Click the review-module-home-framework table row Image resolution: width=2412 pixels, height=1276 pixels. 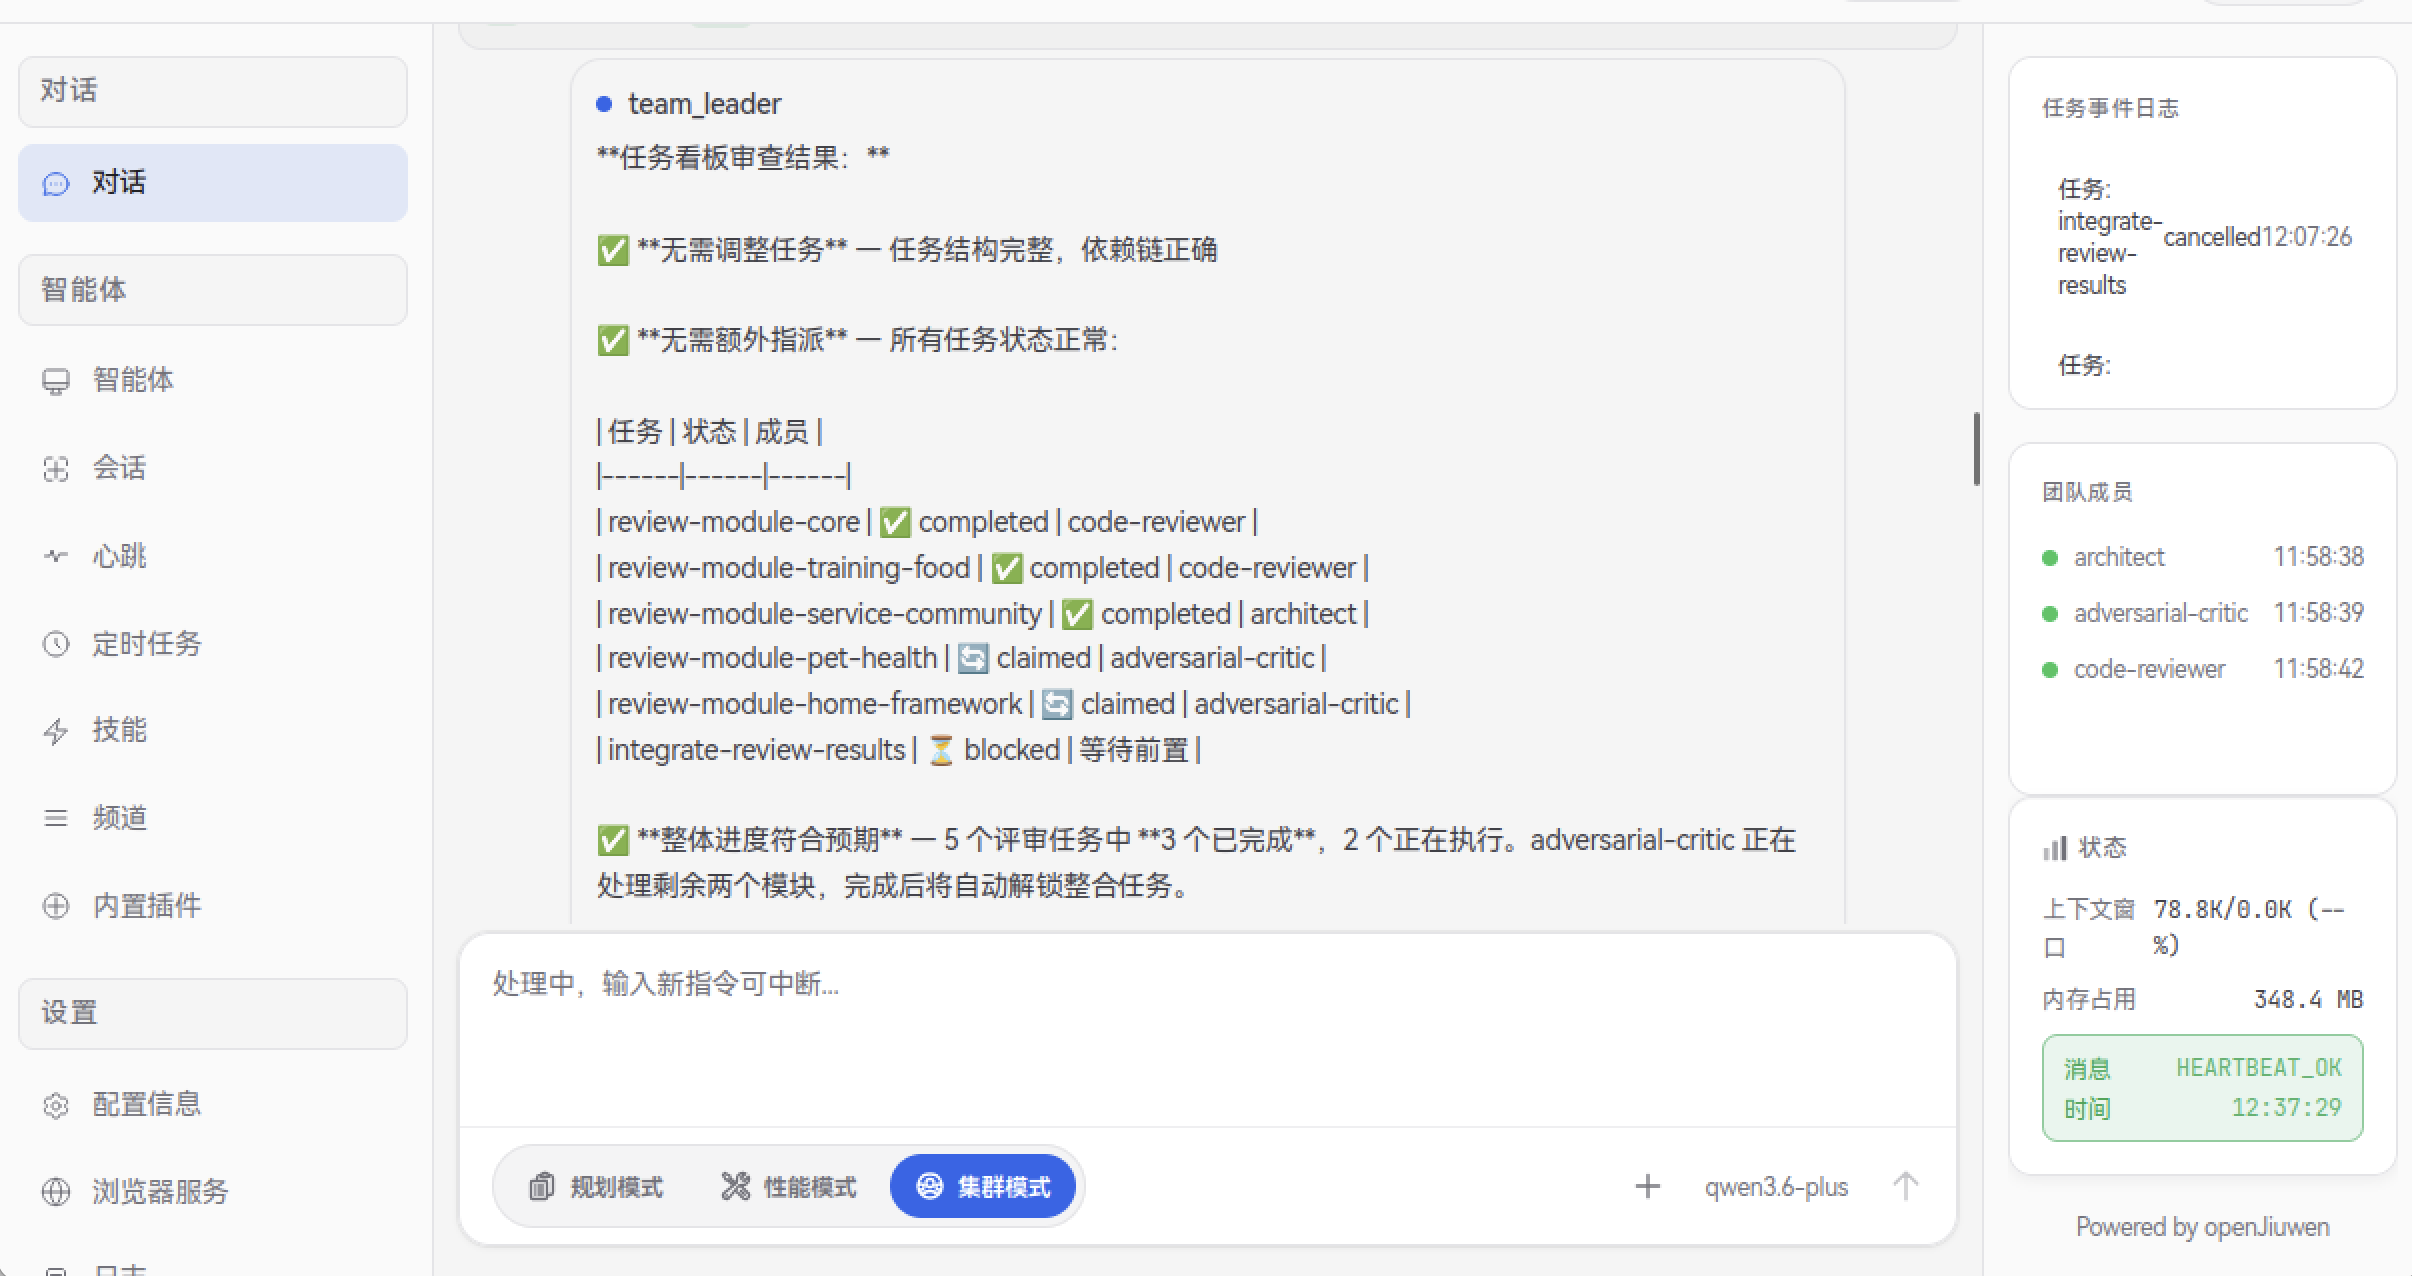tap(1003, 704)
